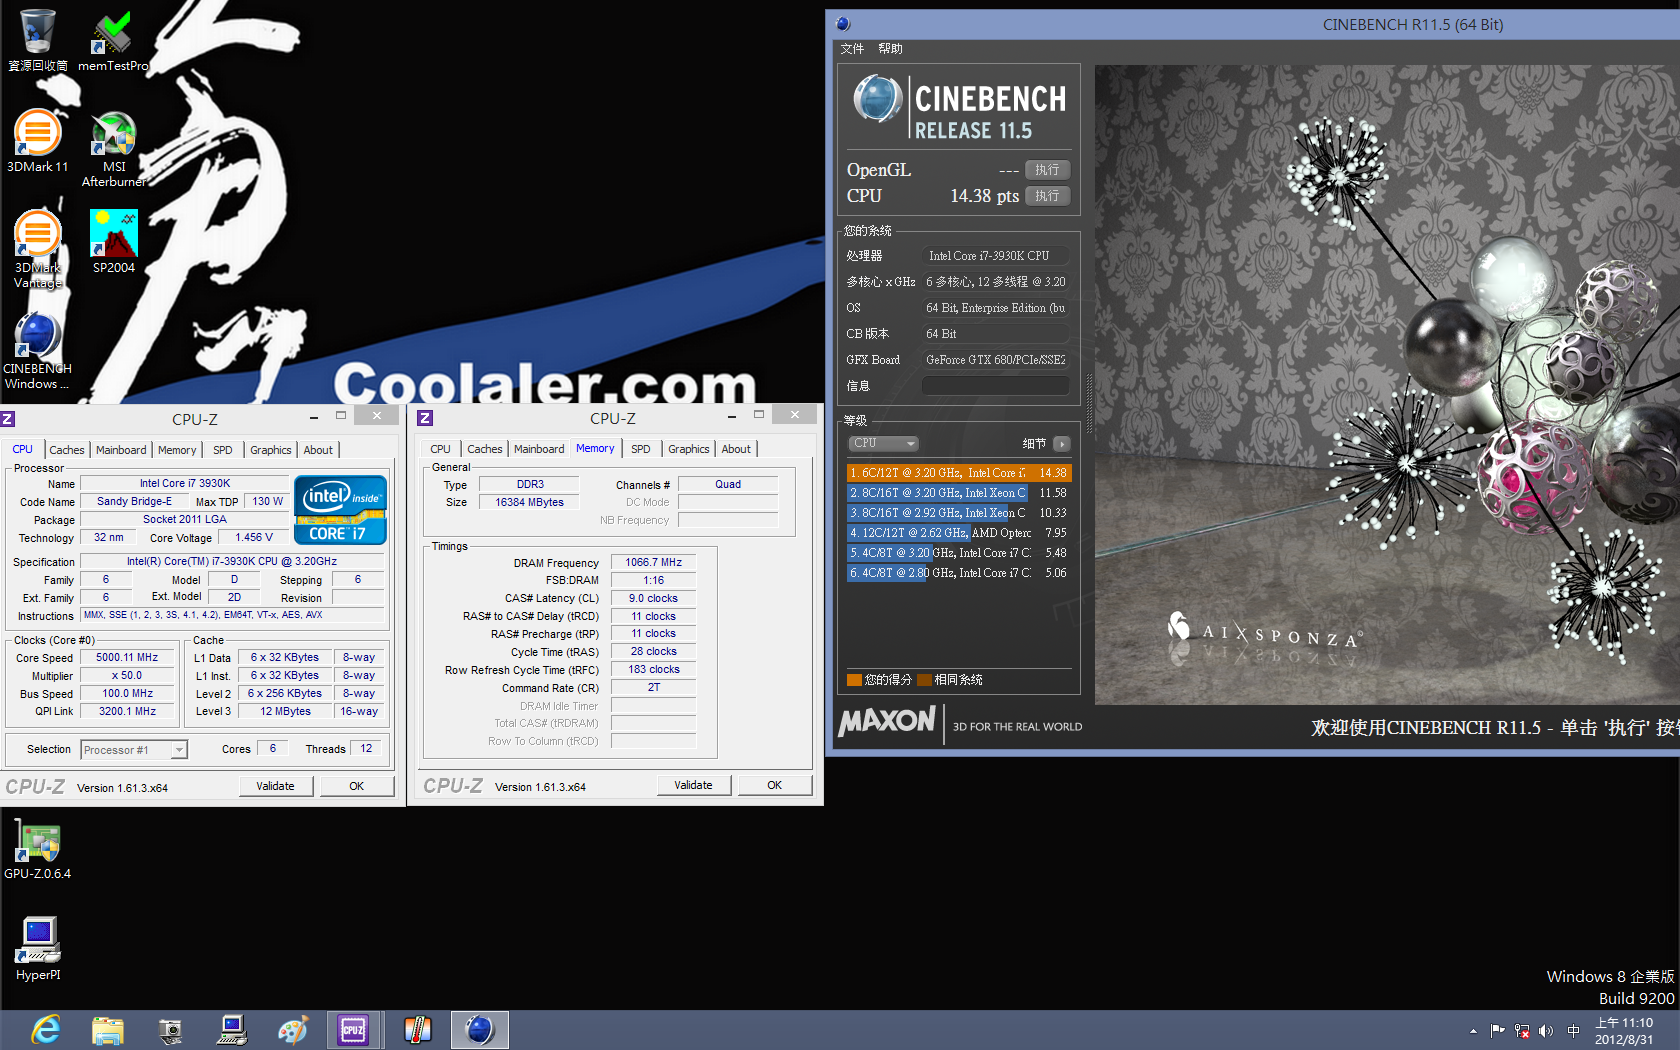The image size is (1680, 1050).
Task: Open CINEBENCH Windows desktop shortcut
Action: pyautogui.click(x=37, y=350)
